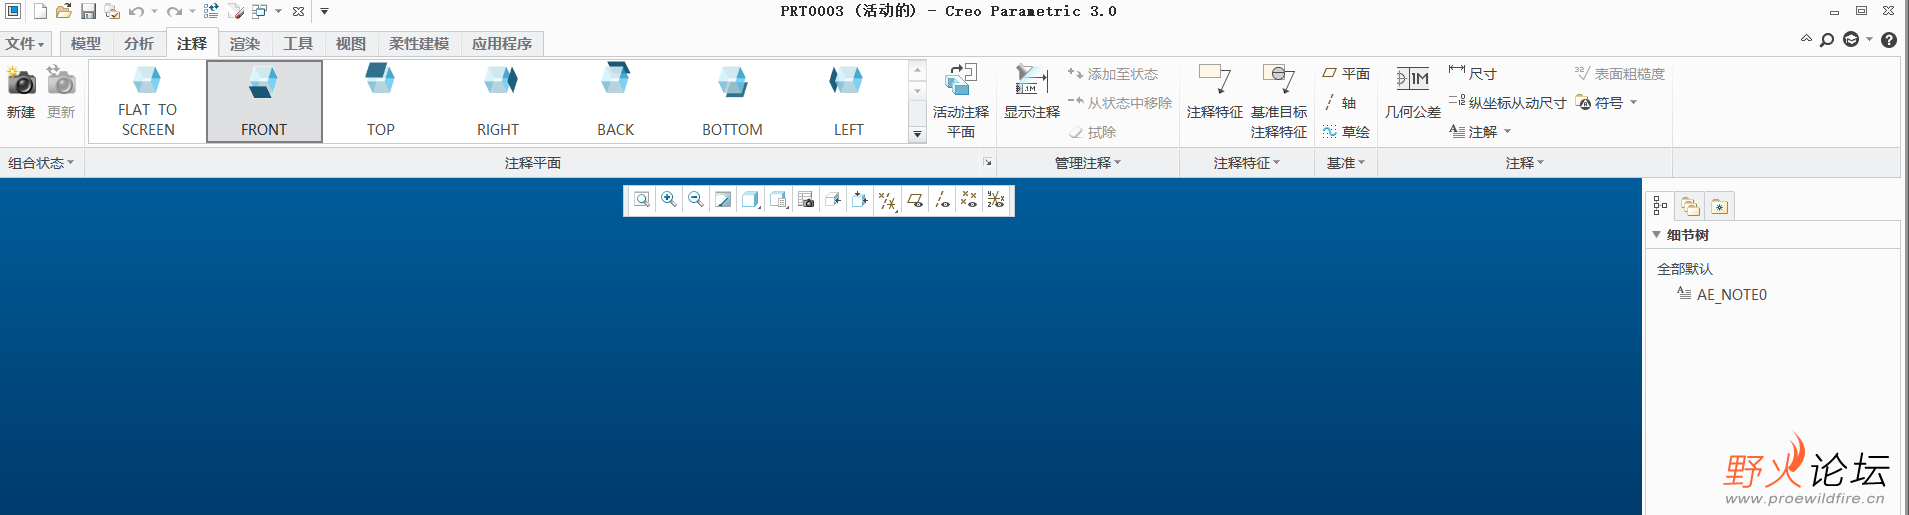The width and height of the screenshot is (1909, 515).
Task: Select the BACK annotation plane
Action: point(615,101)
